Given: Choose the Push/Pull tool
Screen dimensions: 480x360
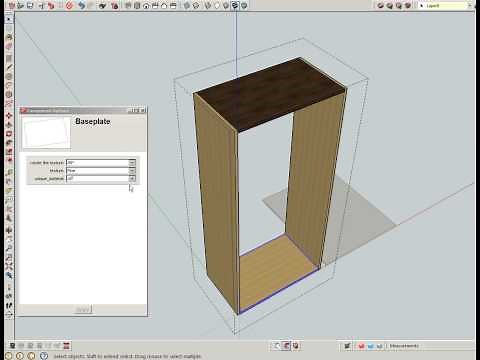Looking at the screenshot, I should pos(9,125).
